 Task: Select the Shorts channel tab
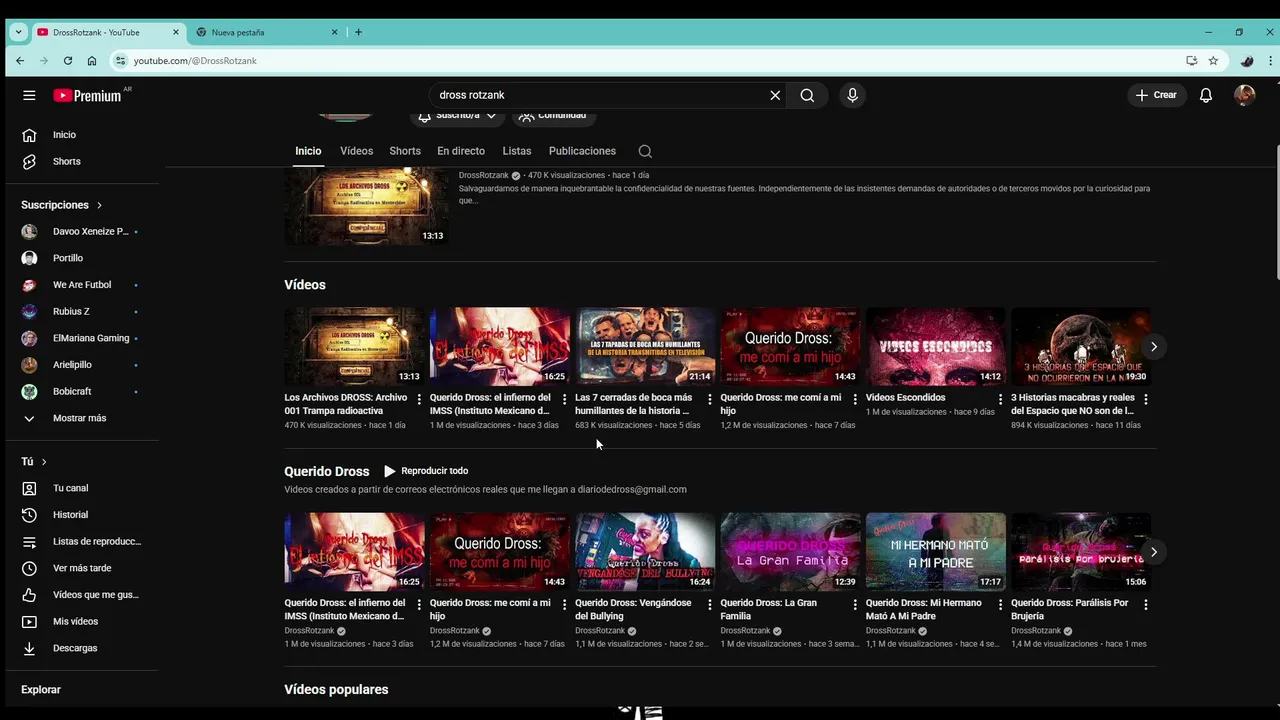tap(405, 151)
